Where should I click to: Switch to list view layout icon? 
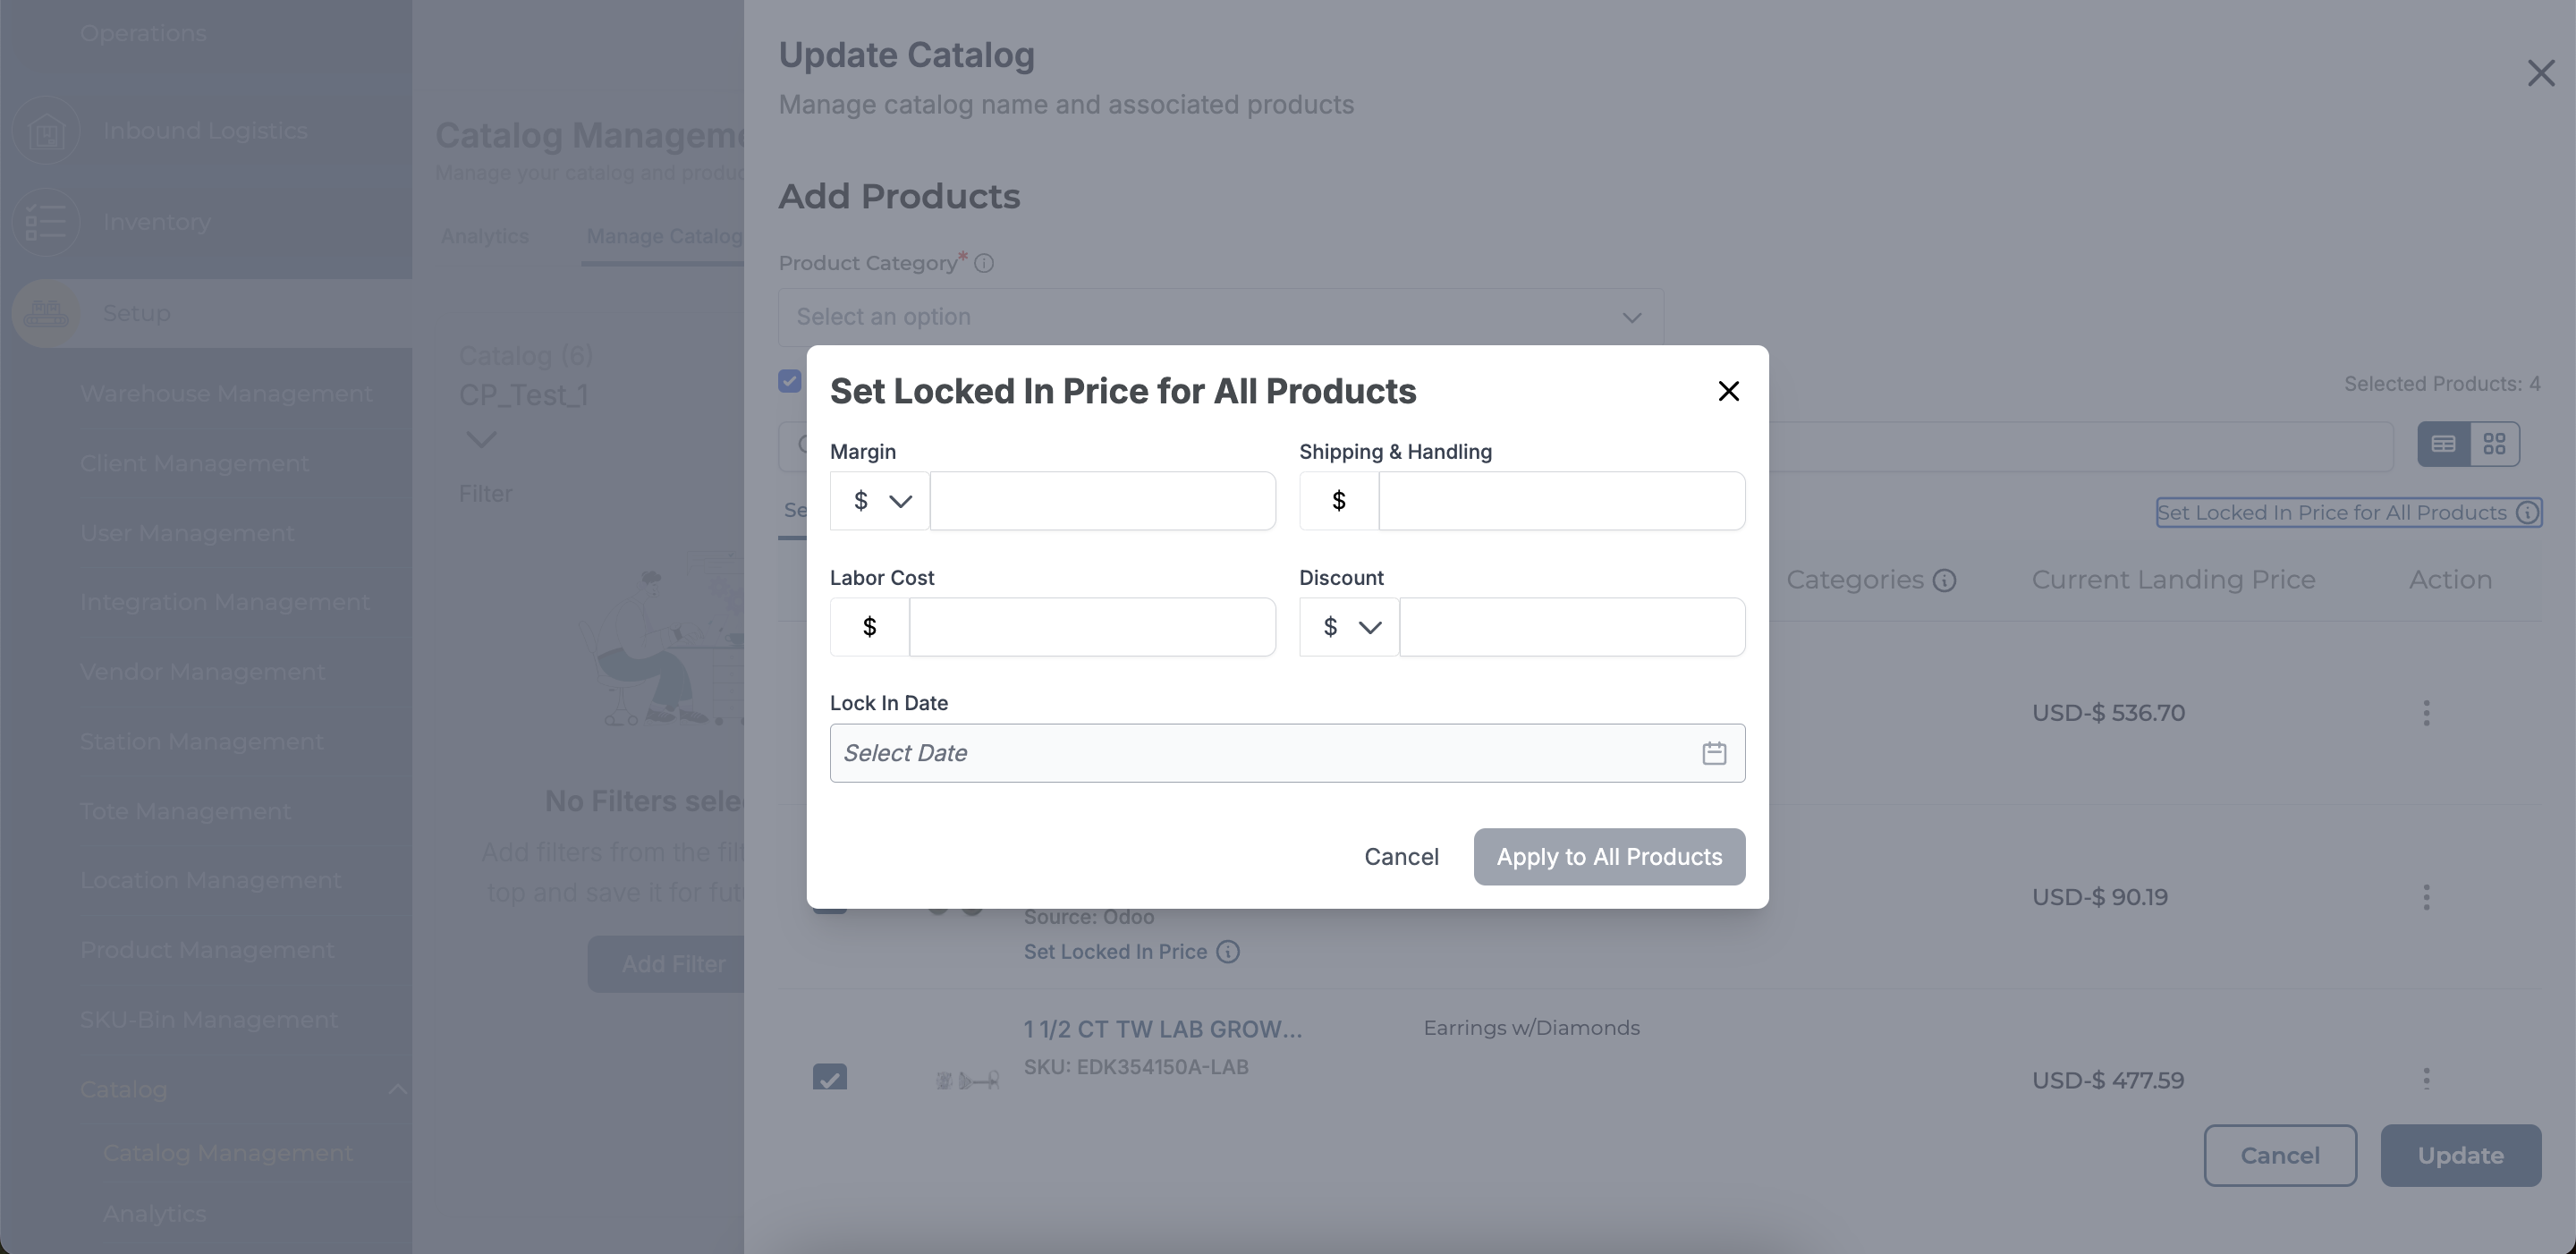2443,444
